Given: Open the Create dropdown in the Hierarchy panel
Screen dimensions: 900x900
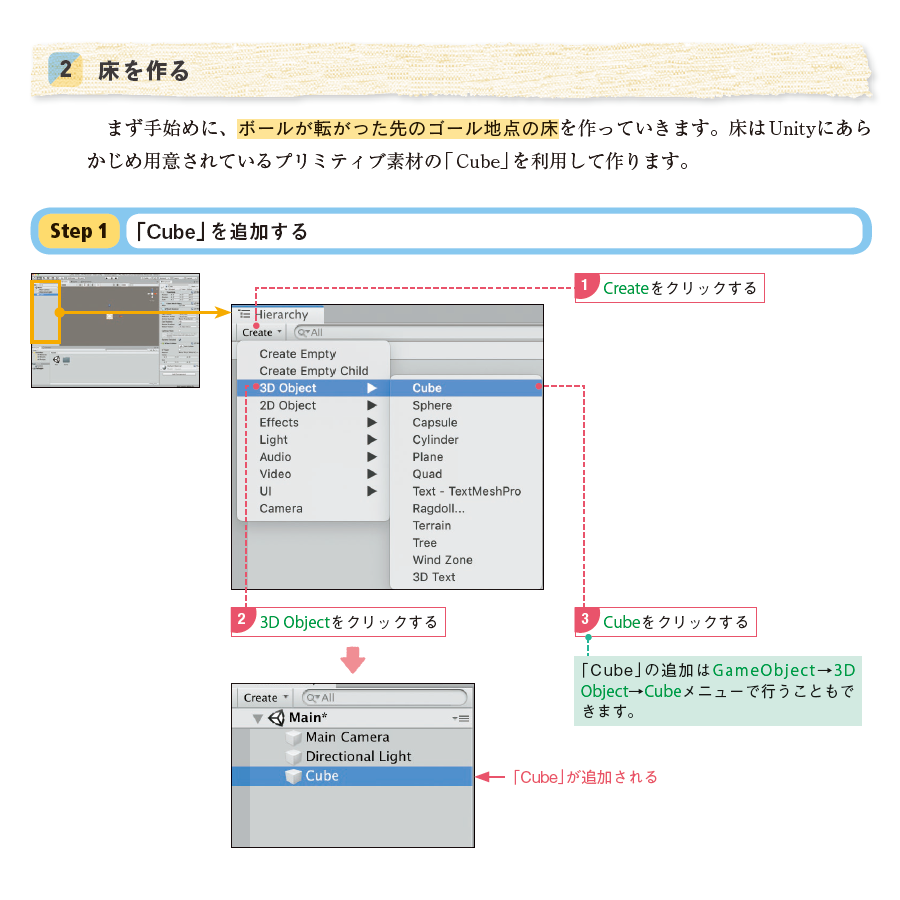Looking at the screenshot, I should (x=262, y=332).
